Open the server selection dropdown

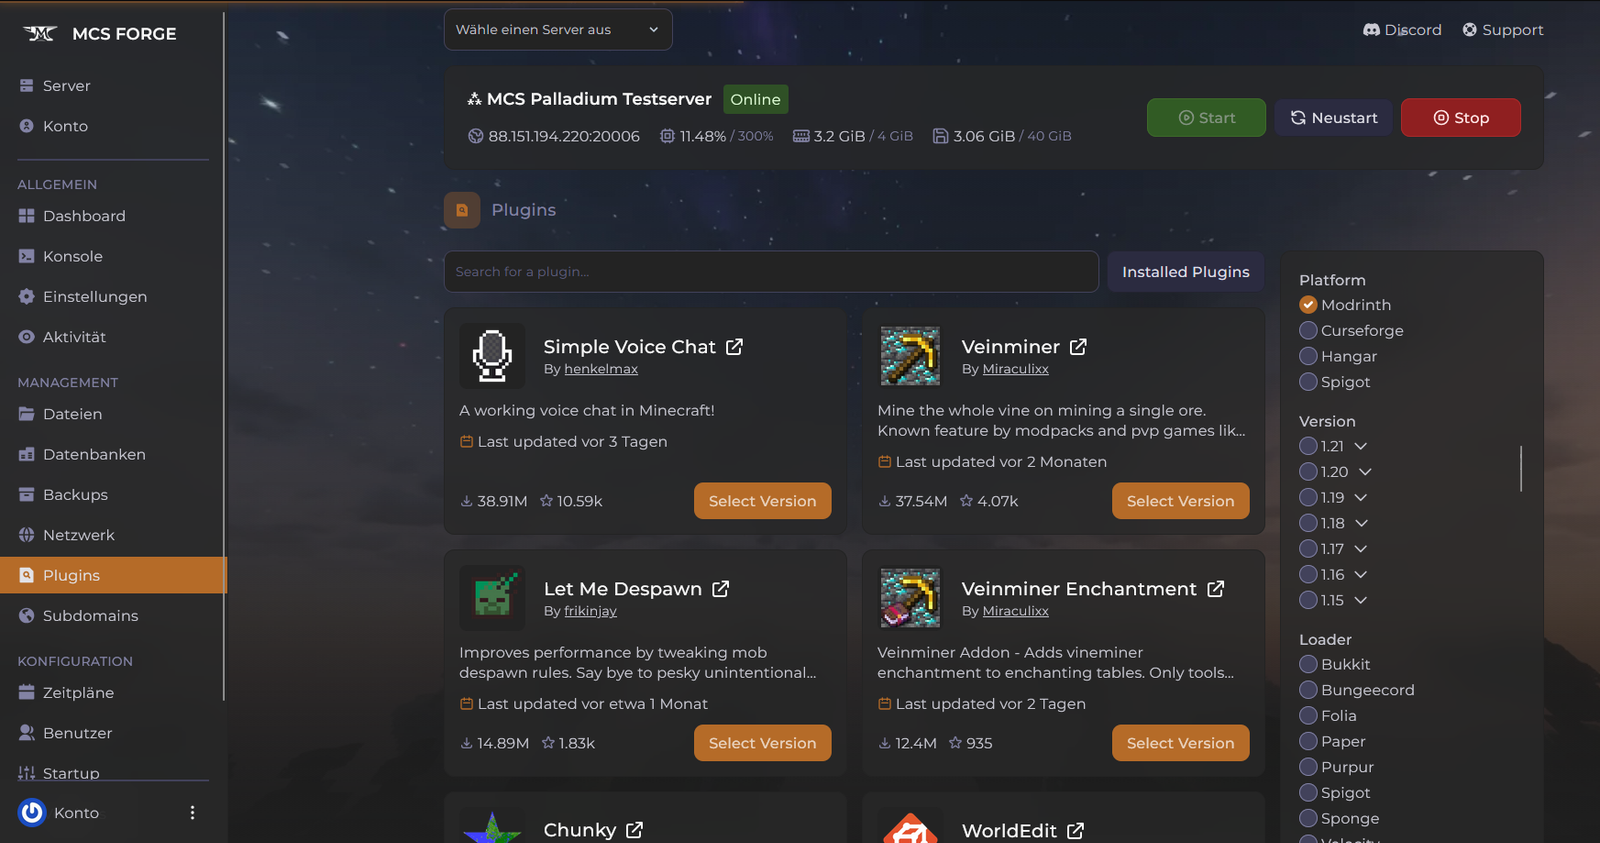[557, 30]
